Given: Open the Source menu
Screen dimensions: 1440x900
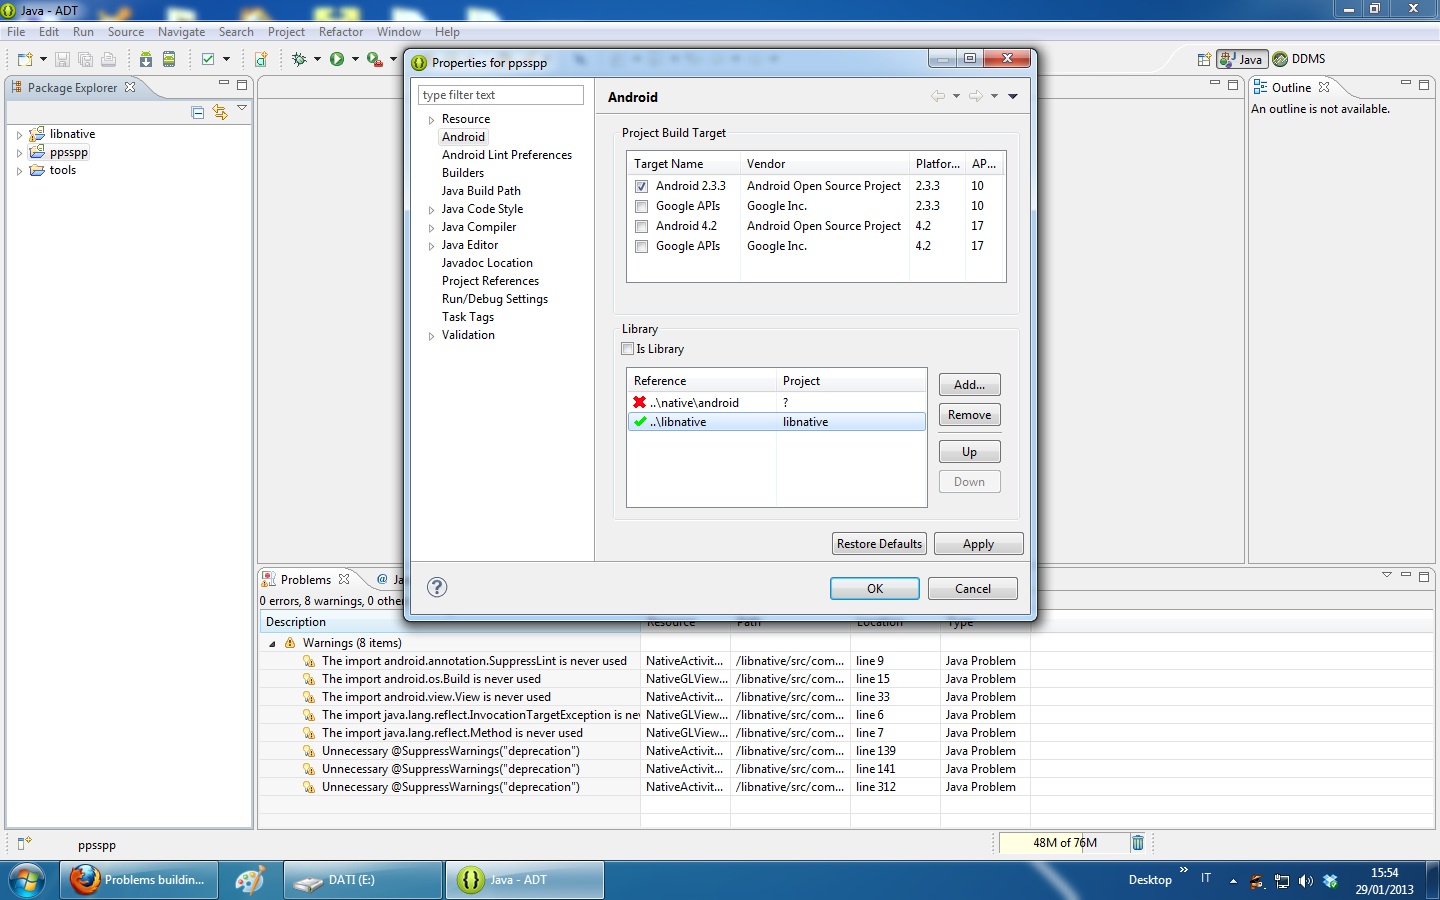Looking at the screenshot, I should point(126,32).
